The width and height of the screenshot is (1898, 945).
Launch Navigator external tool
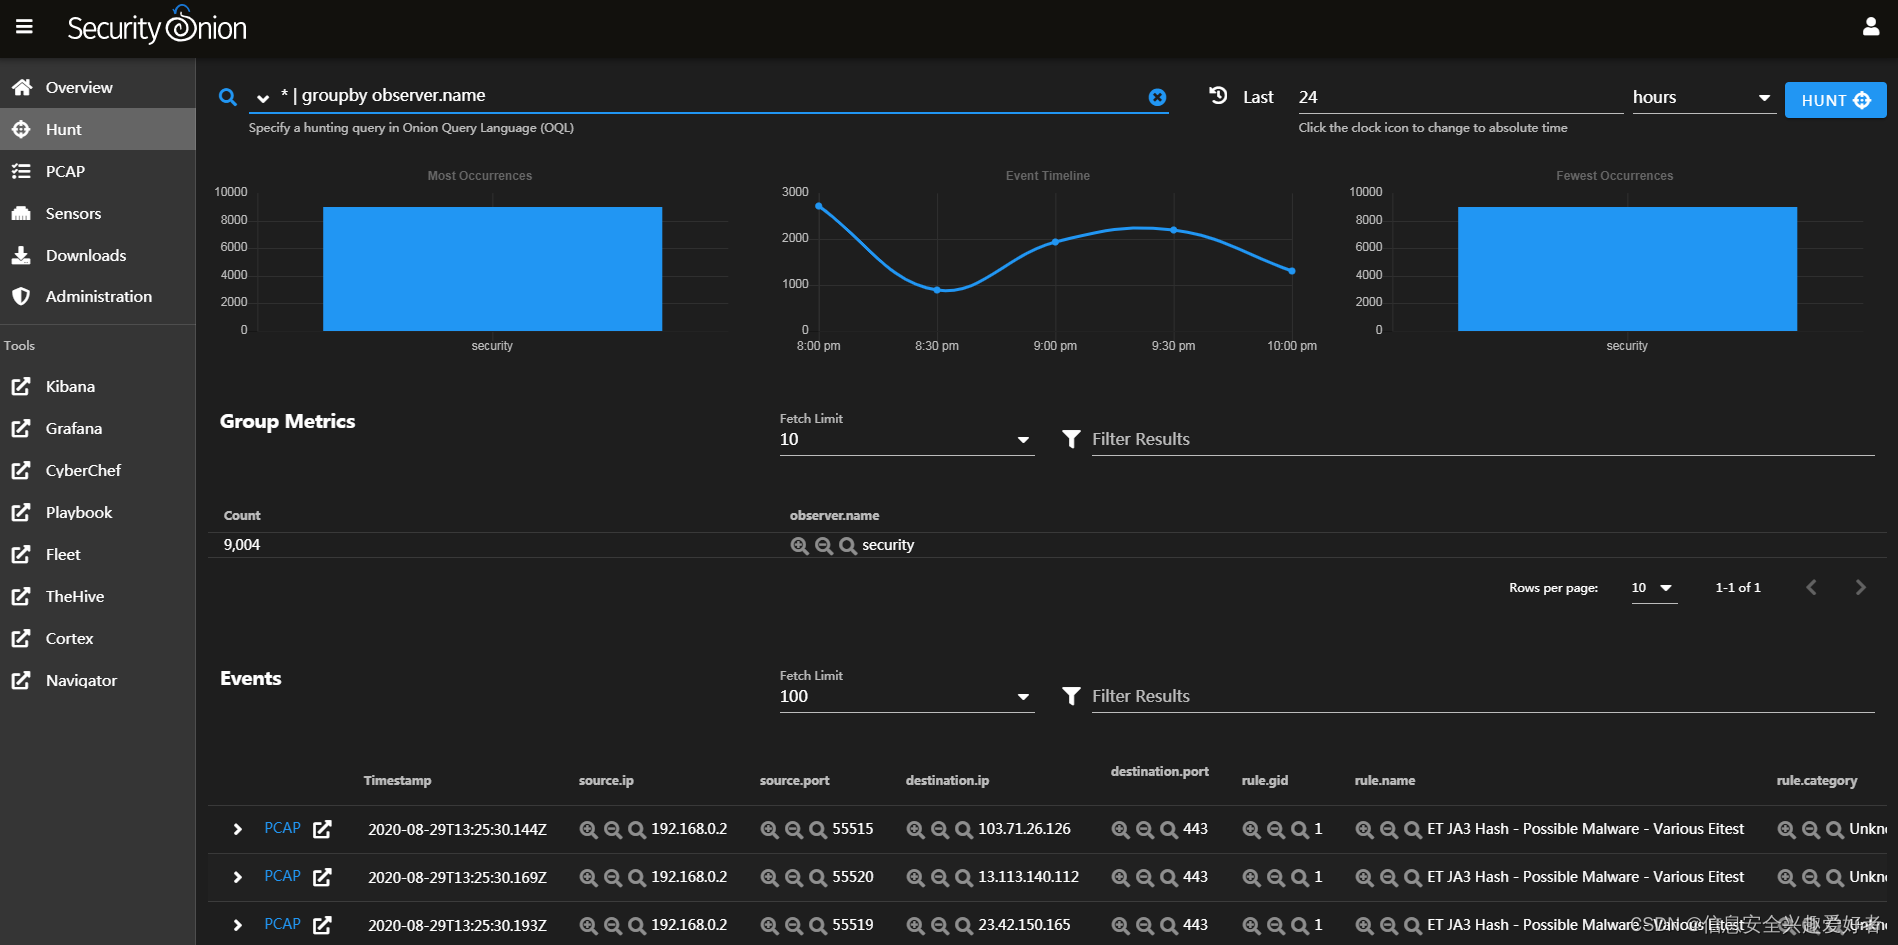97,680
